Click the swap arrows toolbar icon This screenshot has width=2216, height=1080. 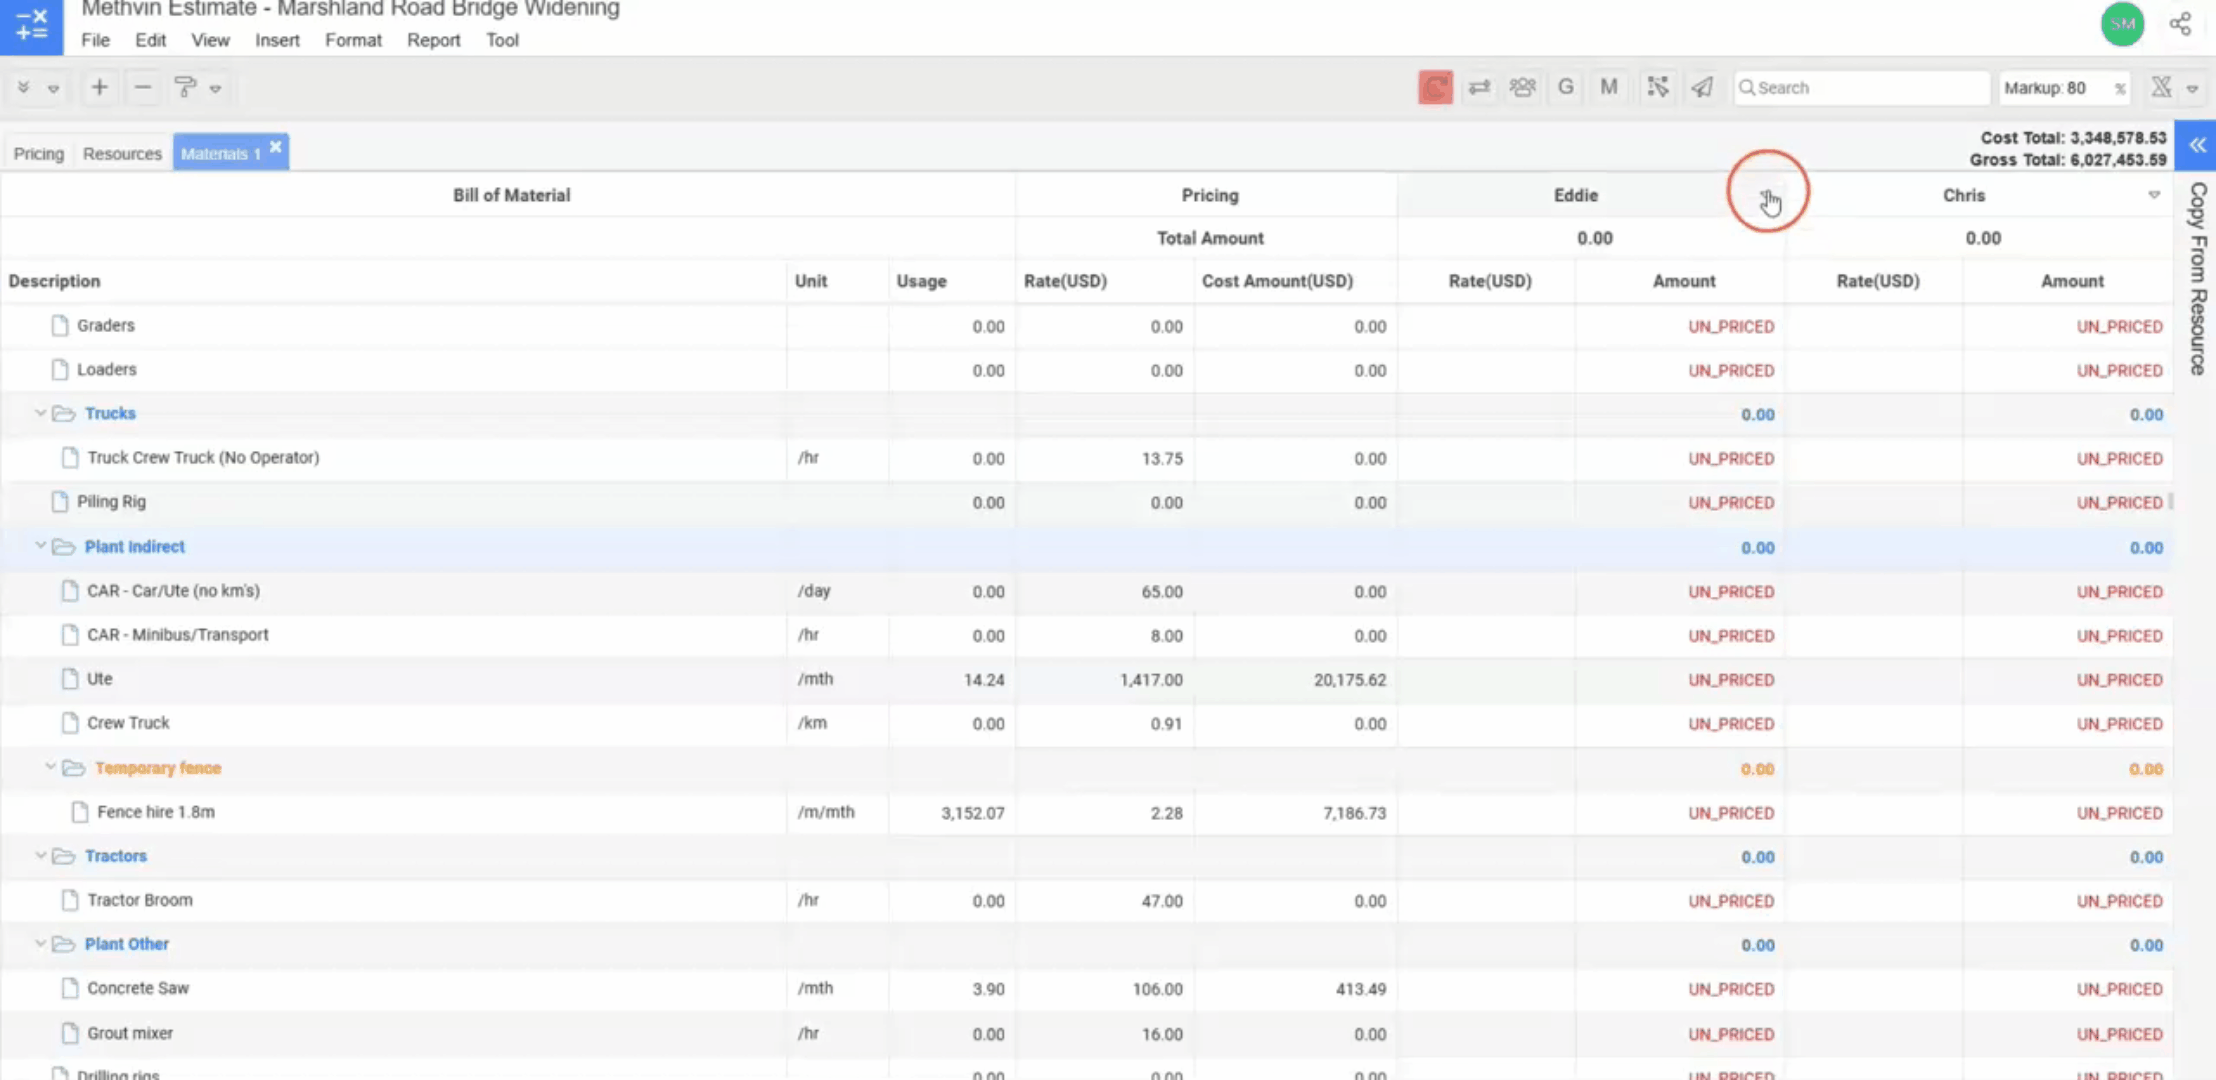tap(1479, 88)
